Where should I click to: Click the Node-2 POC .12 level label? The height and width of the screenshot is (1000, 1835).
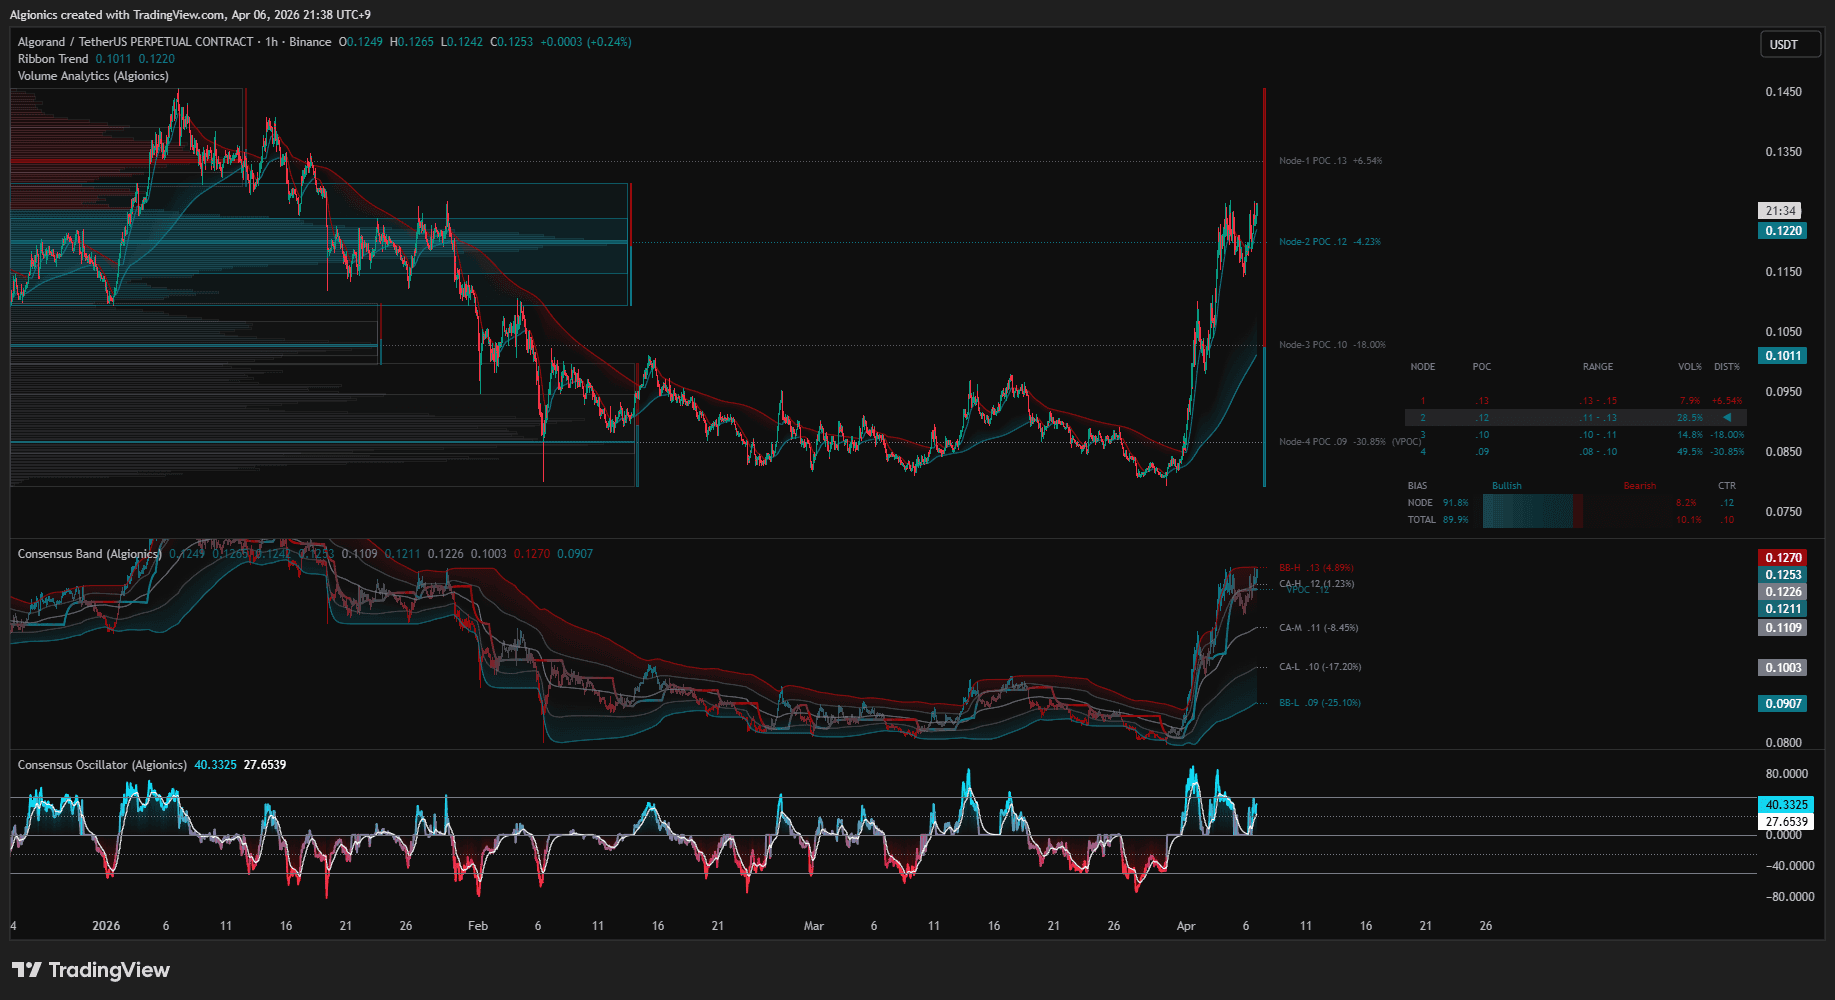click(1329, 242)
